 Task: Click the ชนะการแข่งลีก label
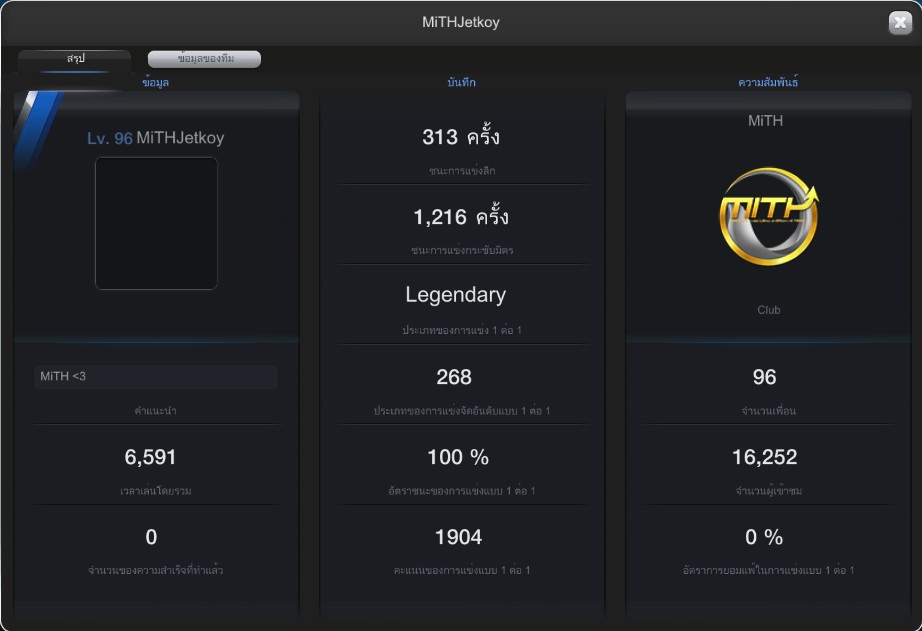click(462, 171)
